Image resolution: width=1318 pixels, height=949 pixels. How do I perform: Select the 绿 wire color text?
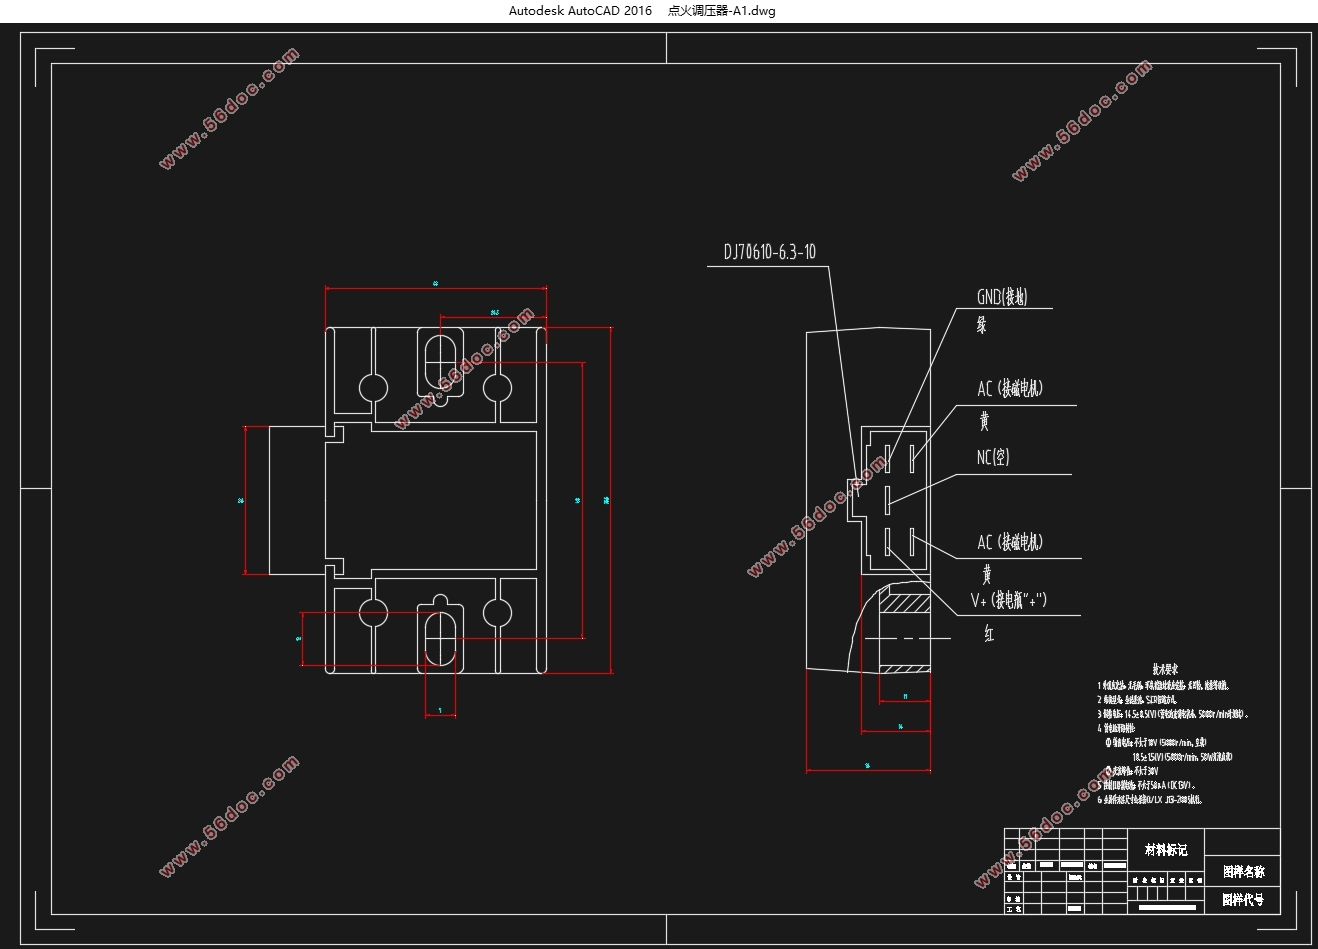982,325
